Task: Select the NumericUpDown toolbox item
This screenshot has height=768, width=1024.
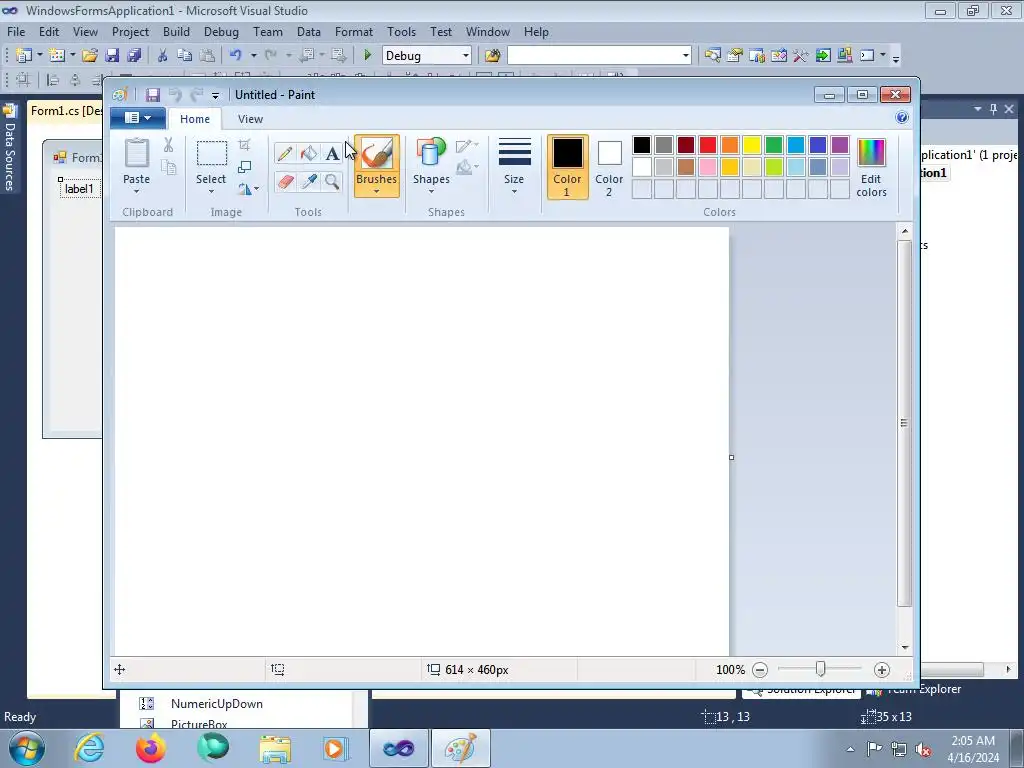Action: [x=217, y=703]
